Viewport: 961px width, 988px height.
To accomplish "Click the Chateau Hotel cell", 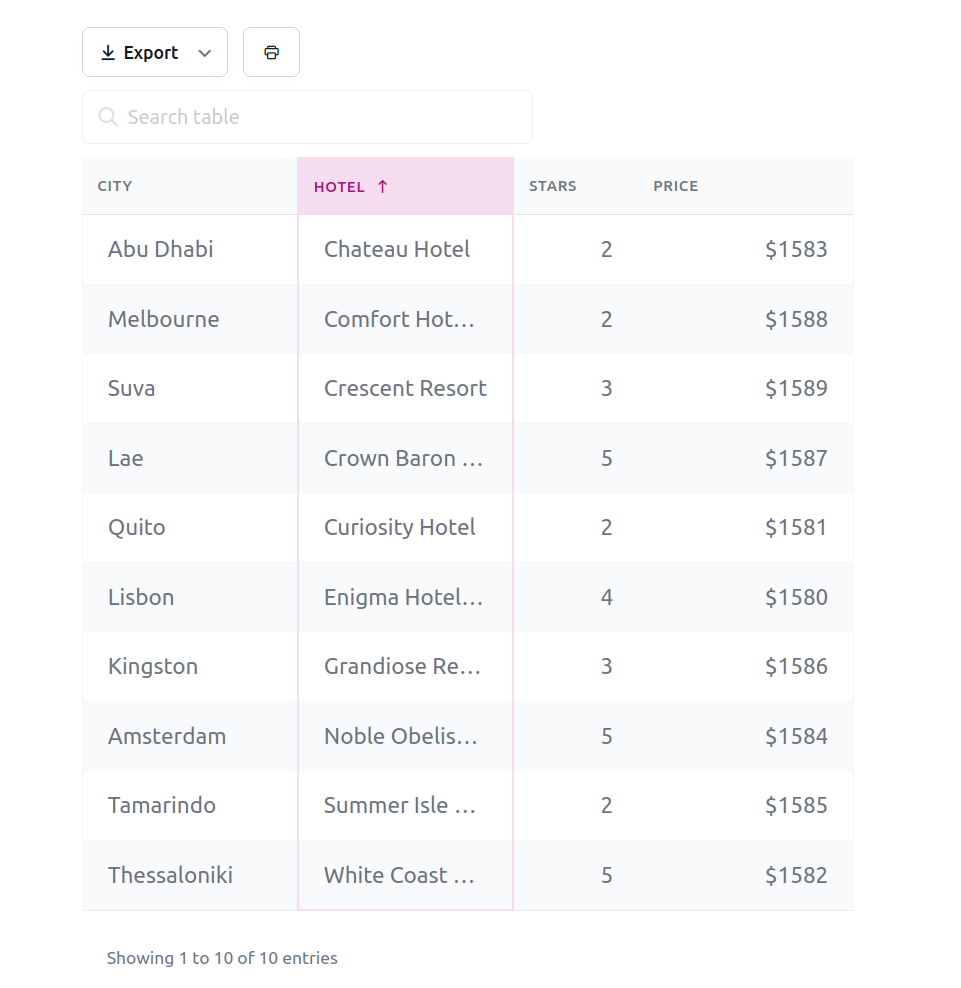I will tap(405, 250).
